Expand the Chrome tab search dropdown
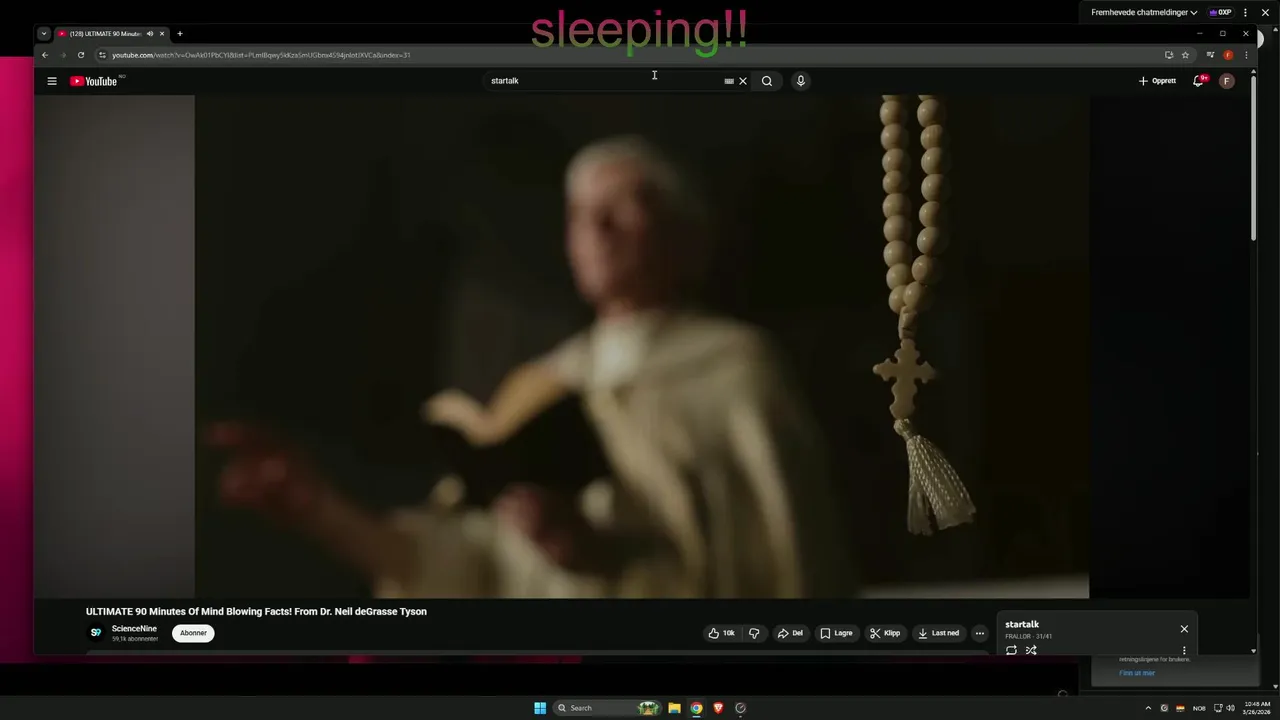This screenshot has width=1280, height=720. [x=44, y=34]
